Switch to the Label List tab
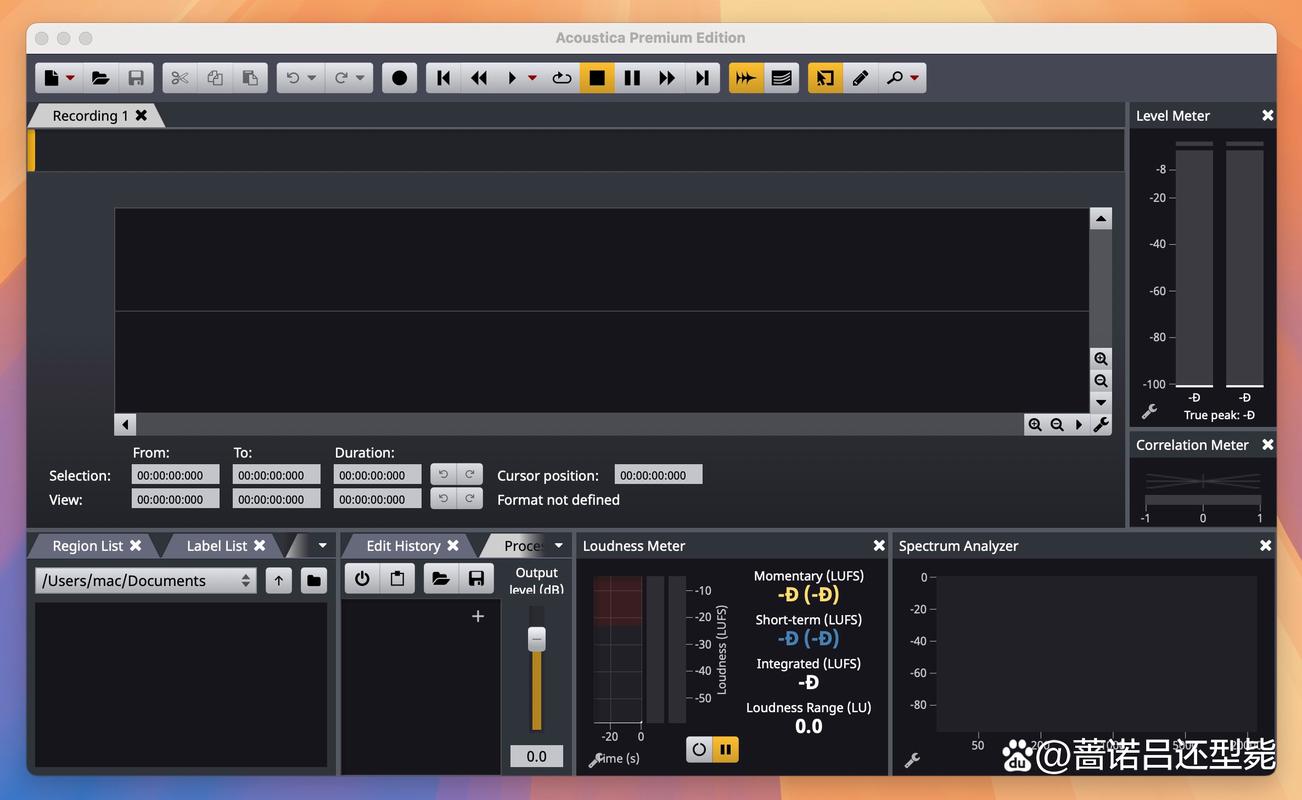This screenshot has width=1302, height=800. (x=216, y=546)
